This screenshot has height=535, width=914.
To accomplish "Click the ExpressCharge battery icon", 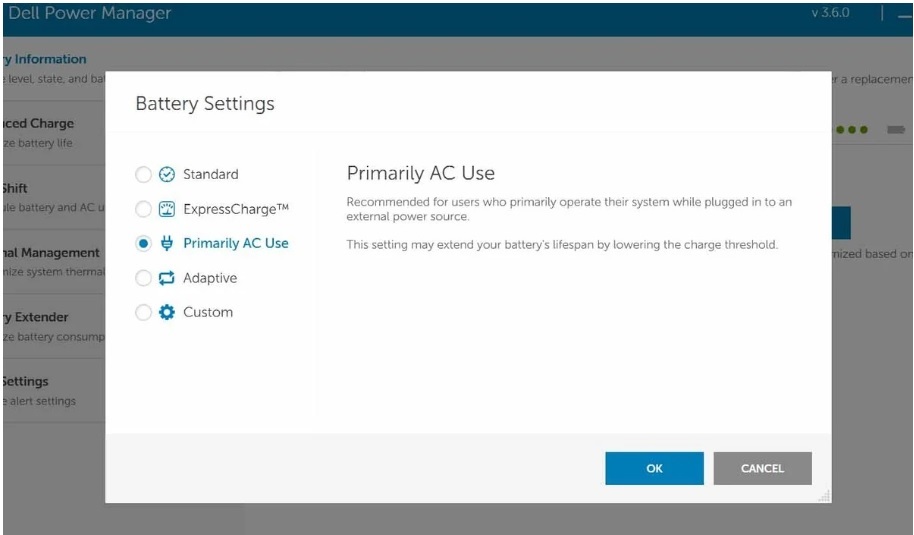I will click(167, 209).
